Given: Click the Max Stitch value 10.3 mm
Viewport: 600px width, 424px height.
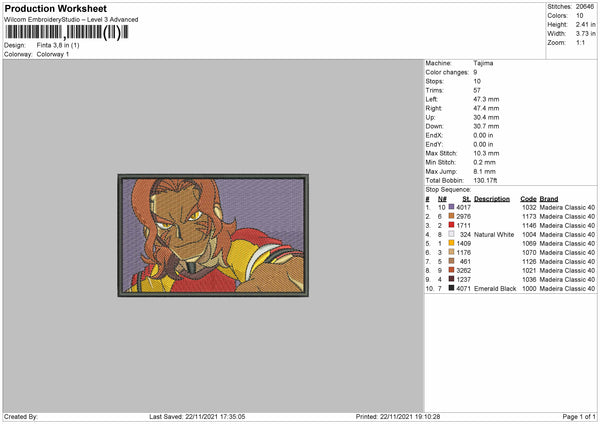Looking at the screenshot, I should pyautogui.click(x=486, y=153).
